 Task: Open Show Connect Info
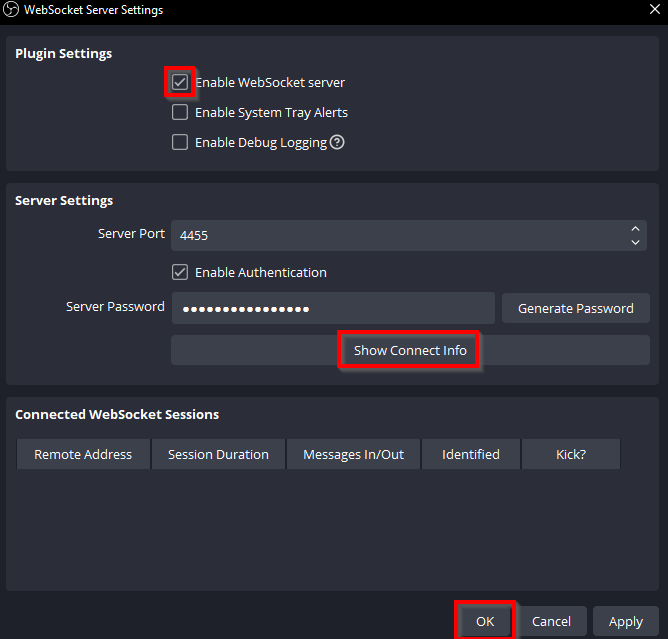click(x=410, y=350)
